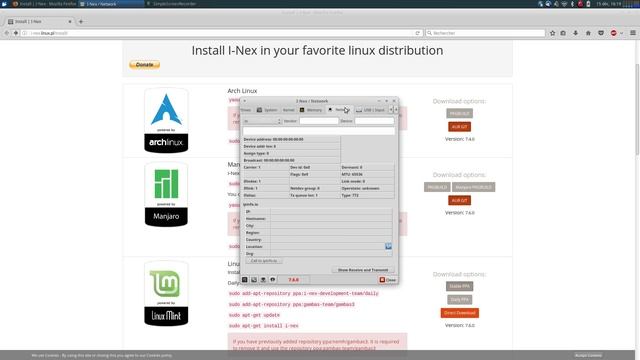
Task: Click the first dark icon in I-Nex footer
Action: [x=244, y=280]
